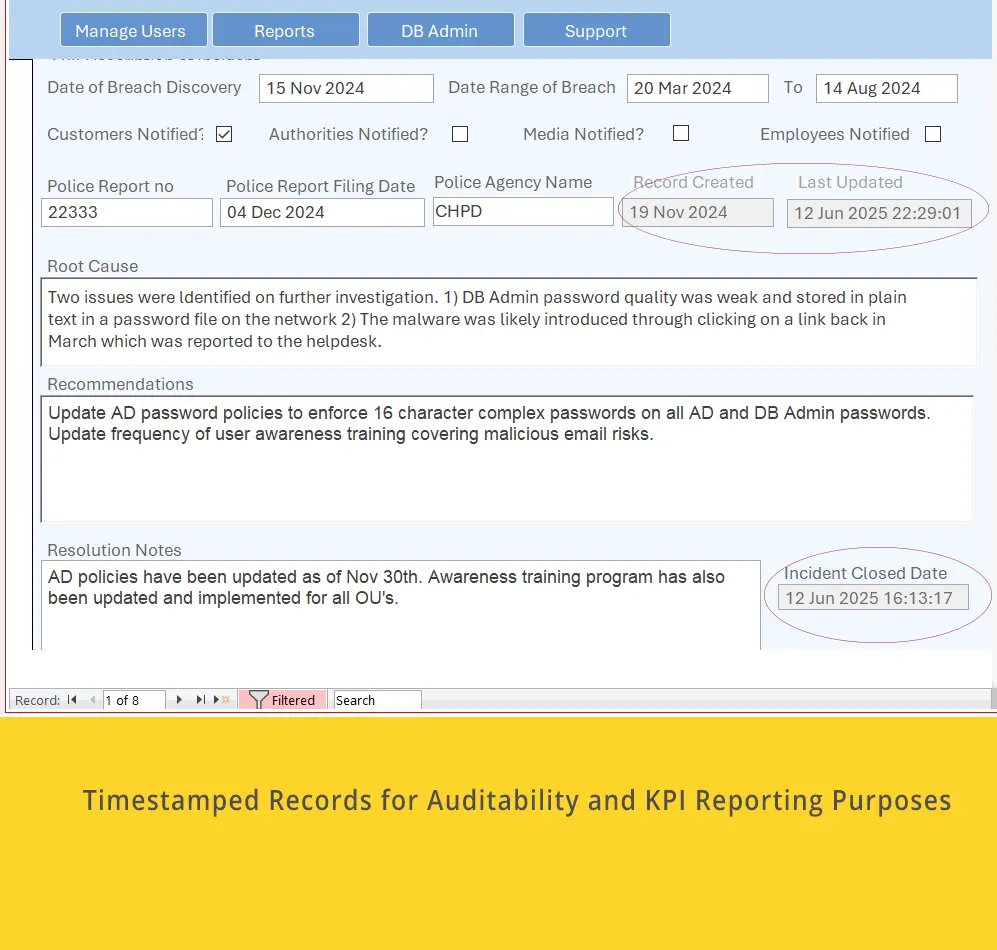
Task: Click the Reports button
Action: [x=285, y=29]
